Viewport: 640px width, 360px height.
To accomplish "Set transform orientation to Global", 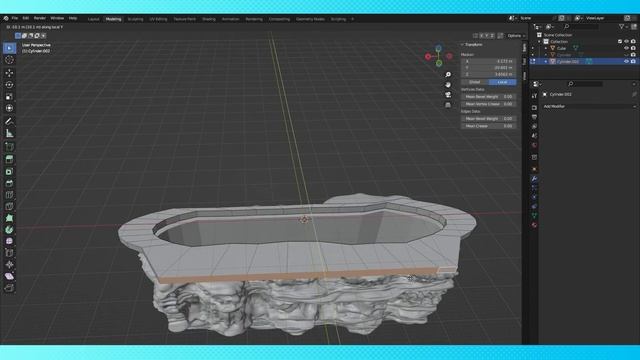I will tap(475, 82).
